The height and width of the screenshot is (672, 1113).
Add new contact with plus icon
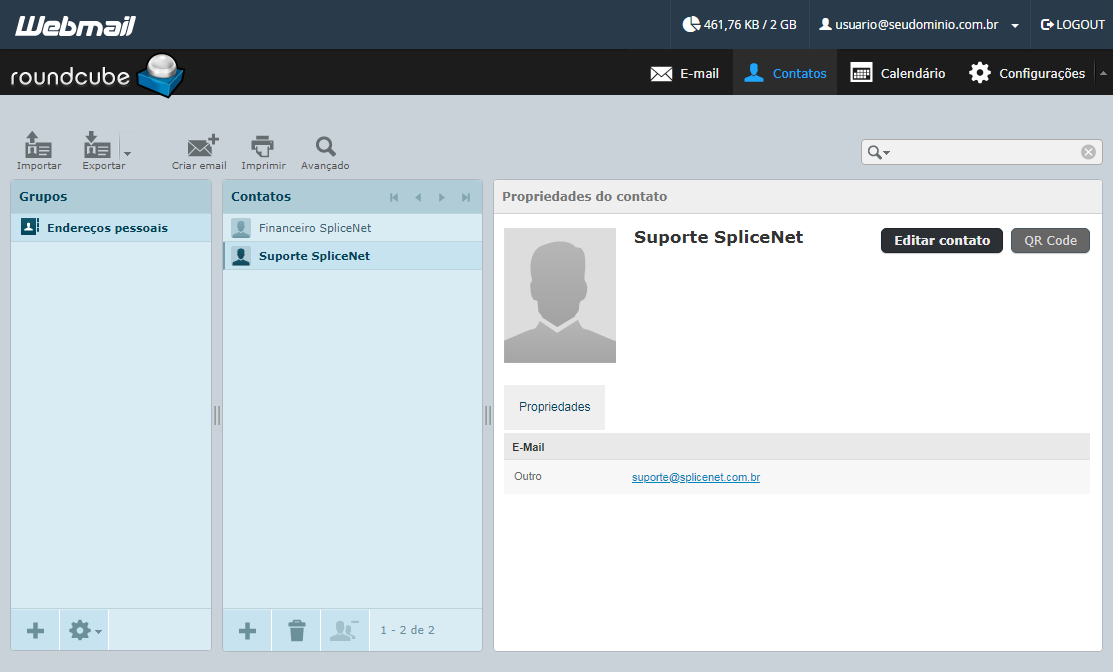[x=247, y=630]
